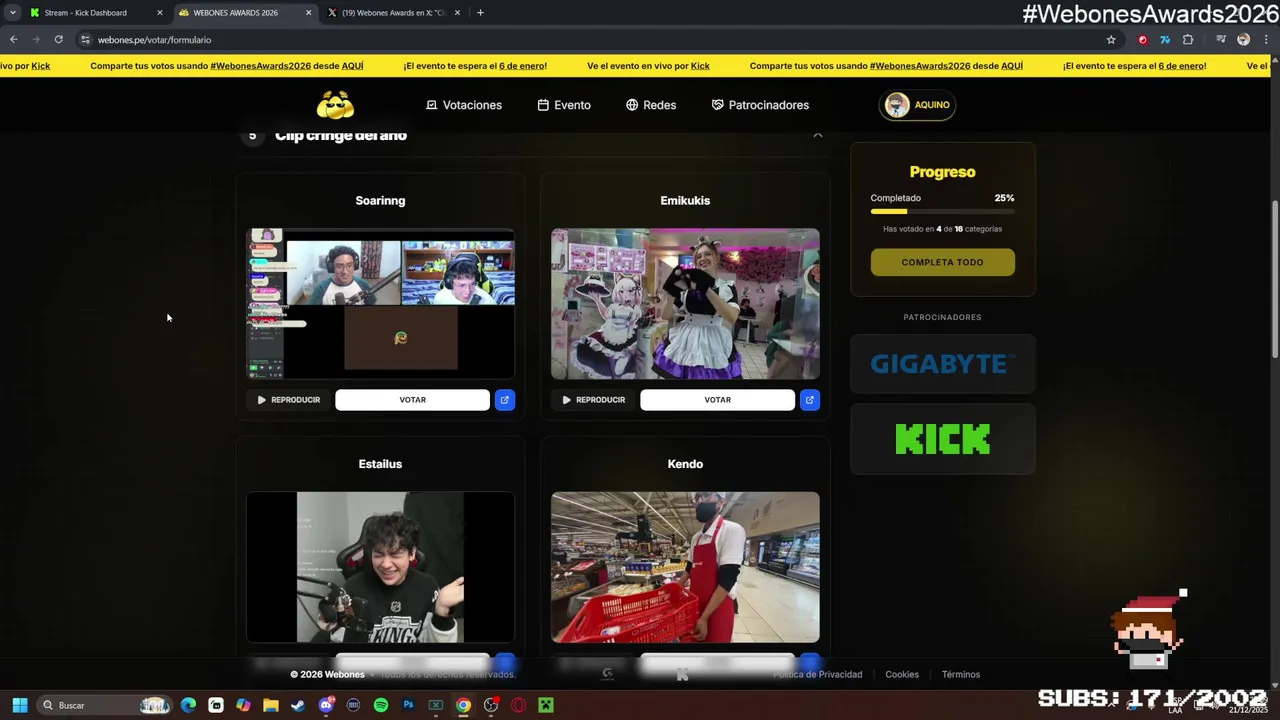Screen dimensions: 1280x720
Task: Open Política de Privacidad footer link
Action: click(x=818, y=674)
